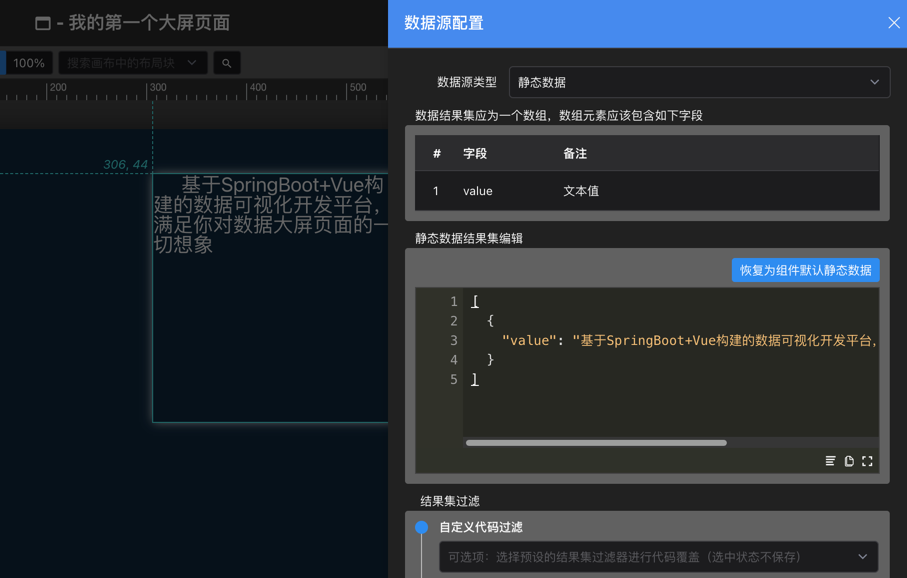The width and height of the screenshot is (907, 578).
Task: Click the 备注 column header
Action: (575, 153)
